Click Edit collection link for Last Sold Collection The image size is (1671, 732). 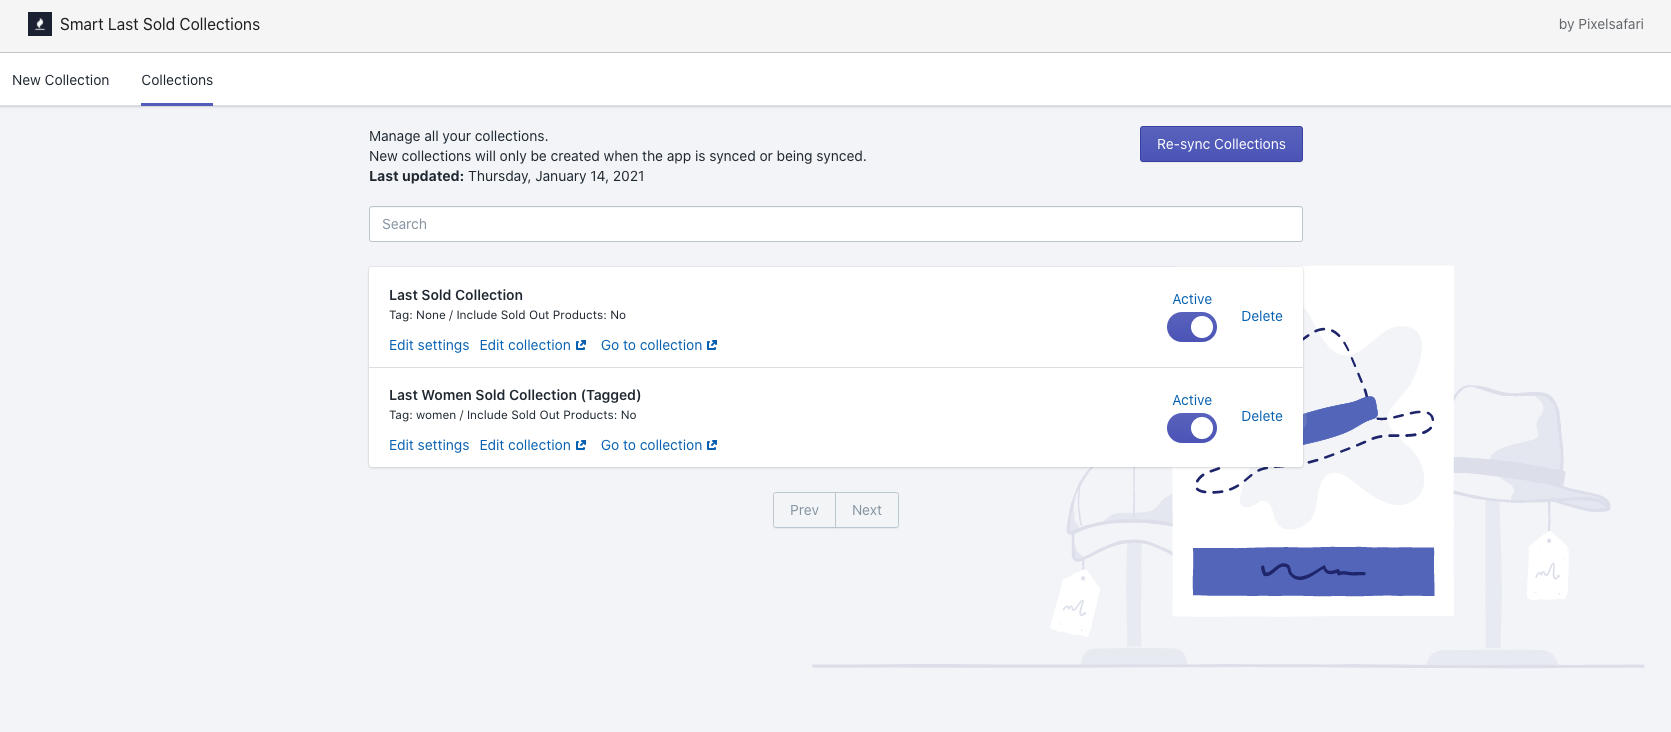click(525, 345)
